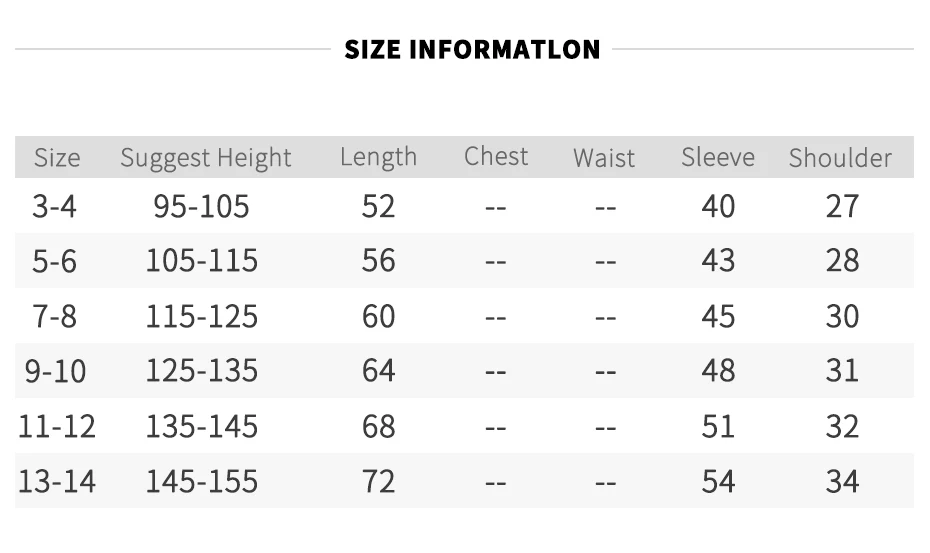Click the Suggest Height column header
Screen dimensions: 930x553
[x=206, y=158]
